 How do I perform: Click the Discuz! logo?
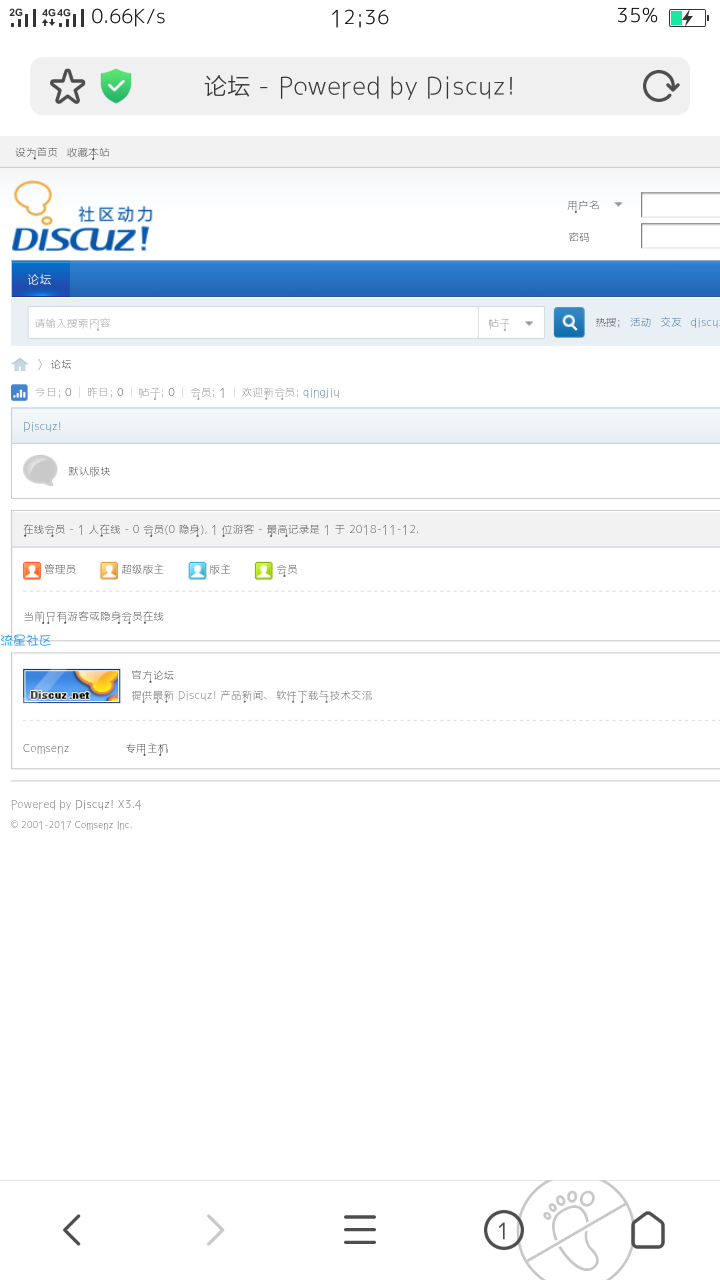[82, 217]
